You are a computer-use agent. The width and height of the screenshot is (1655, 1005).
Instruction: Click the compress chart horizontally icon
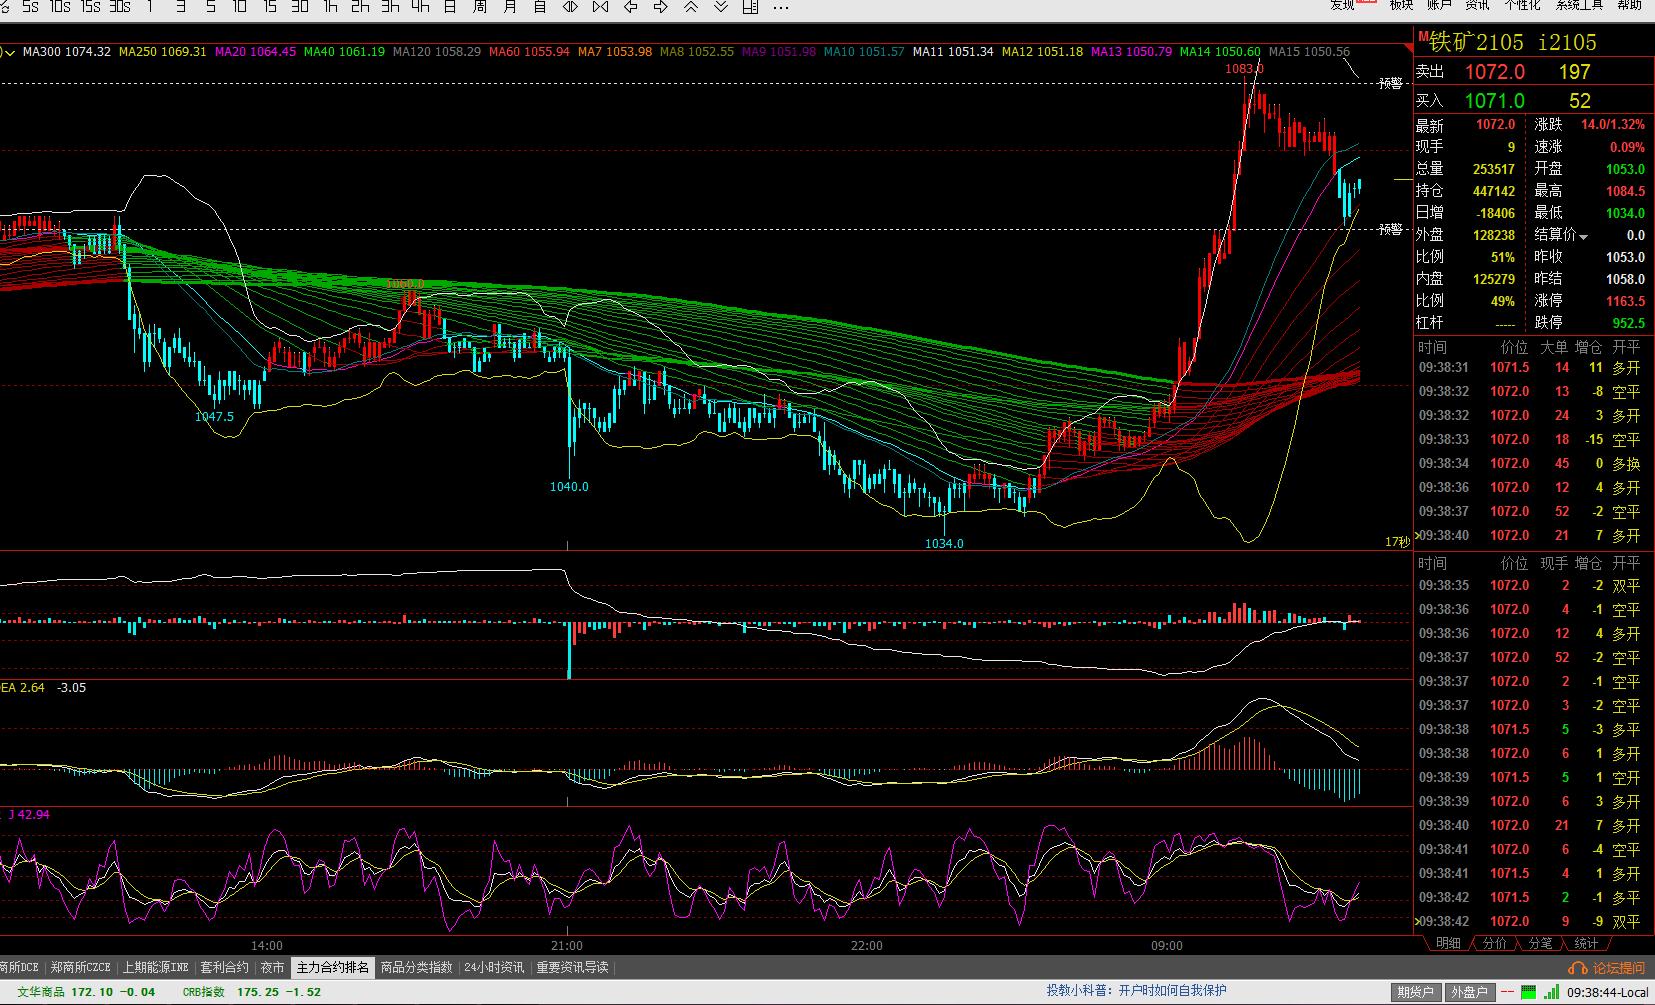point(600,6)
